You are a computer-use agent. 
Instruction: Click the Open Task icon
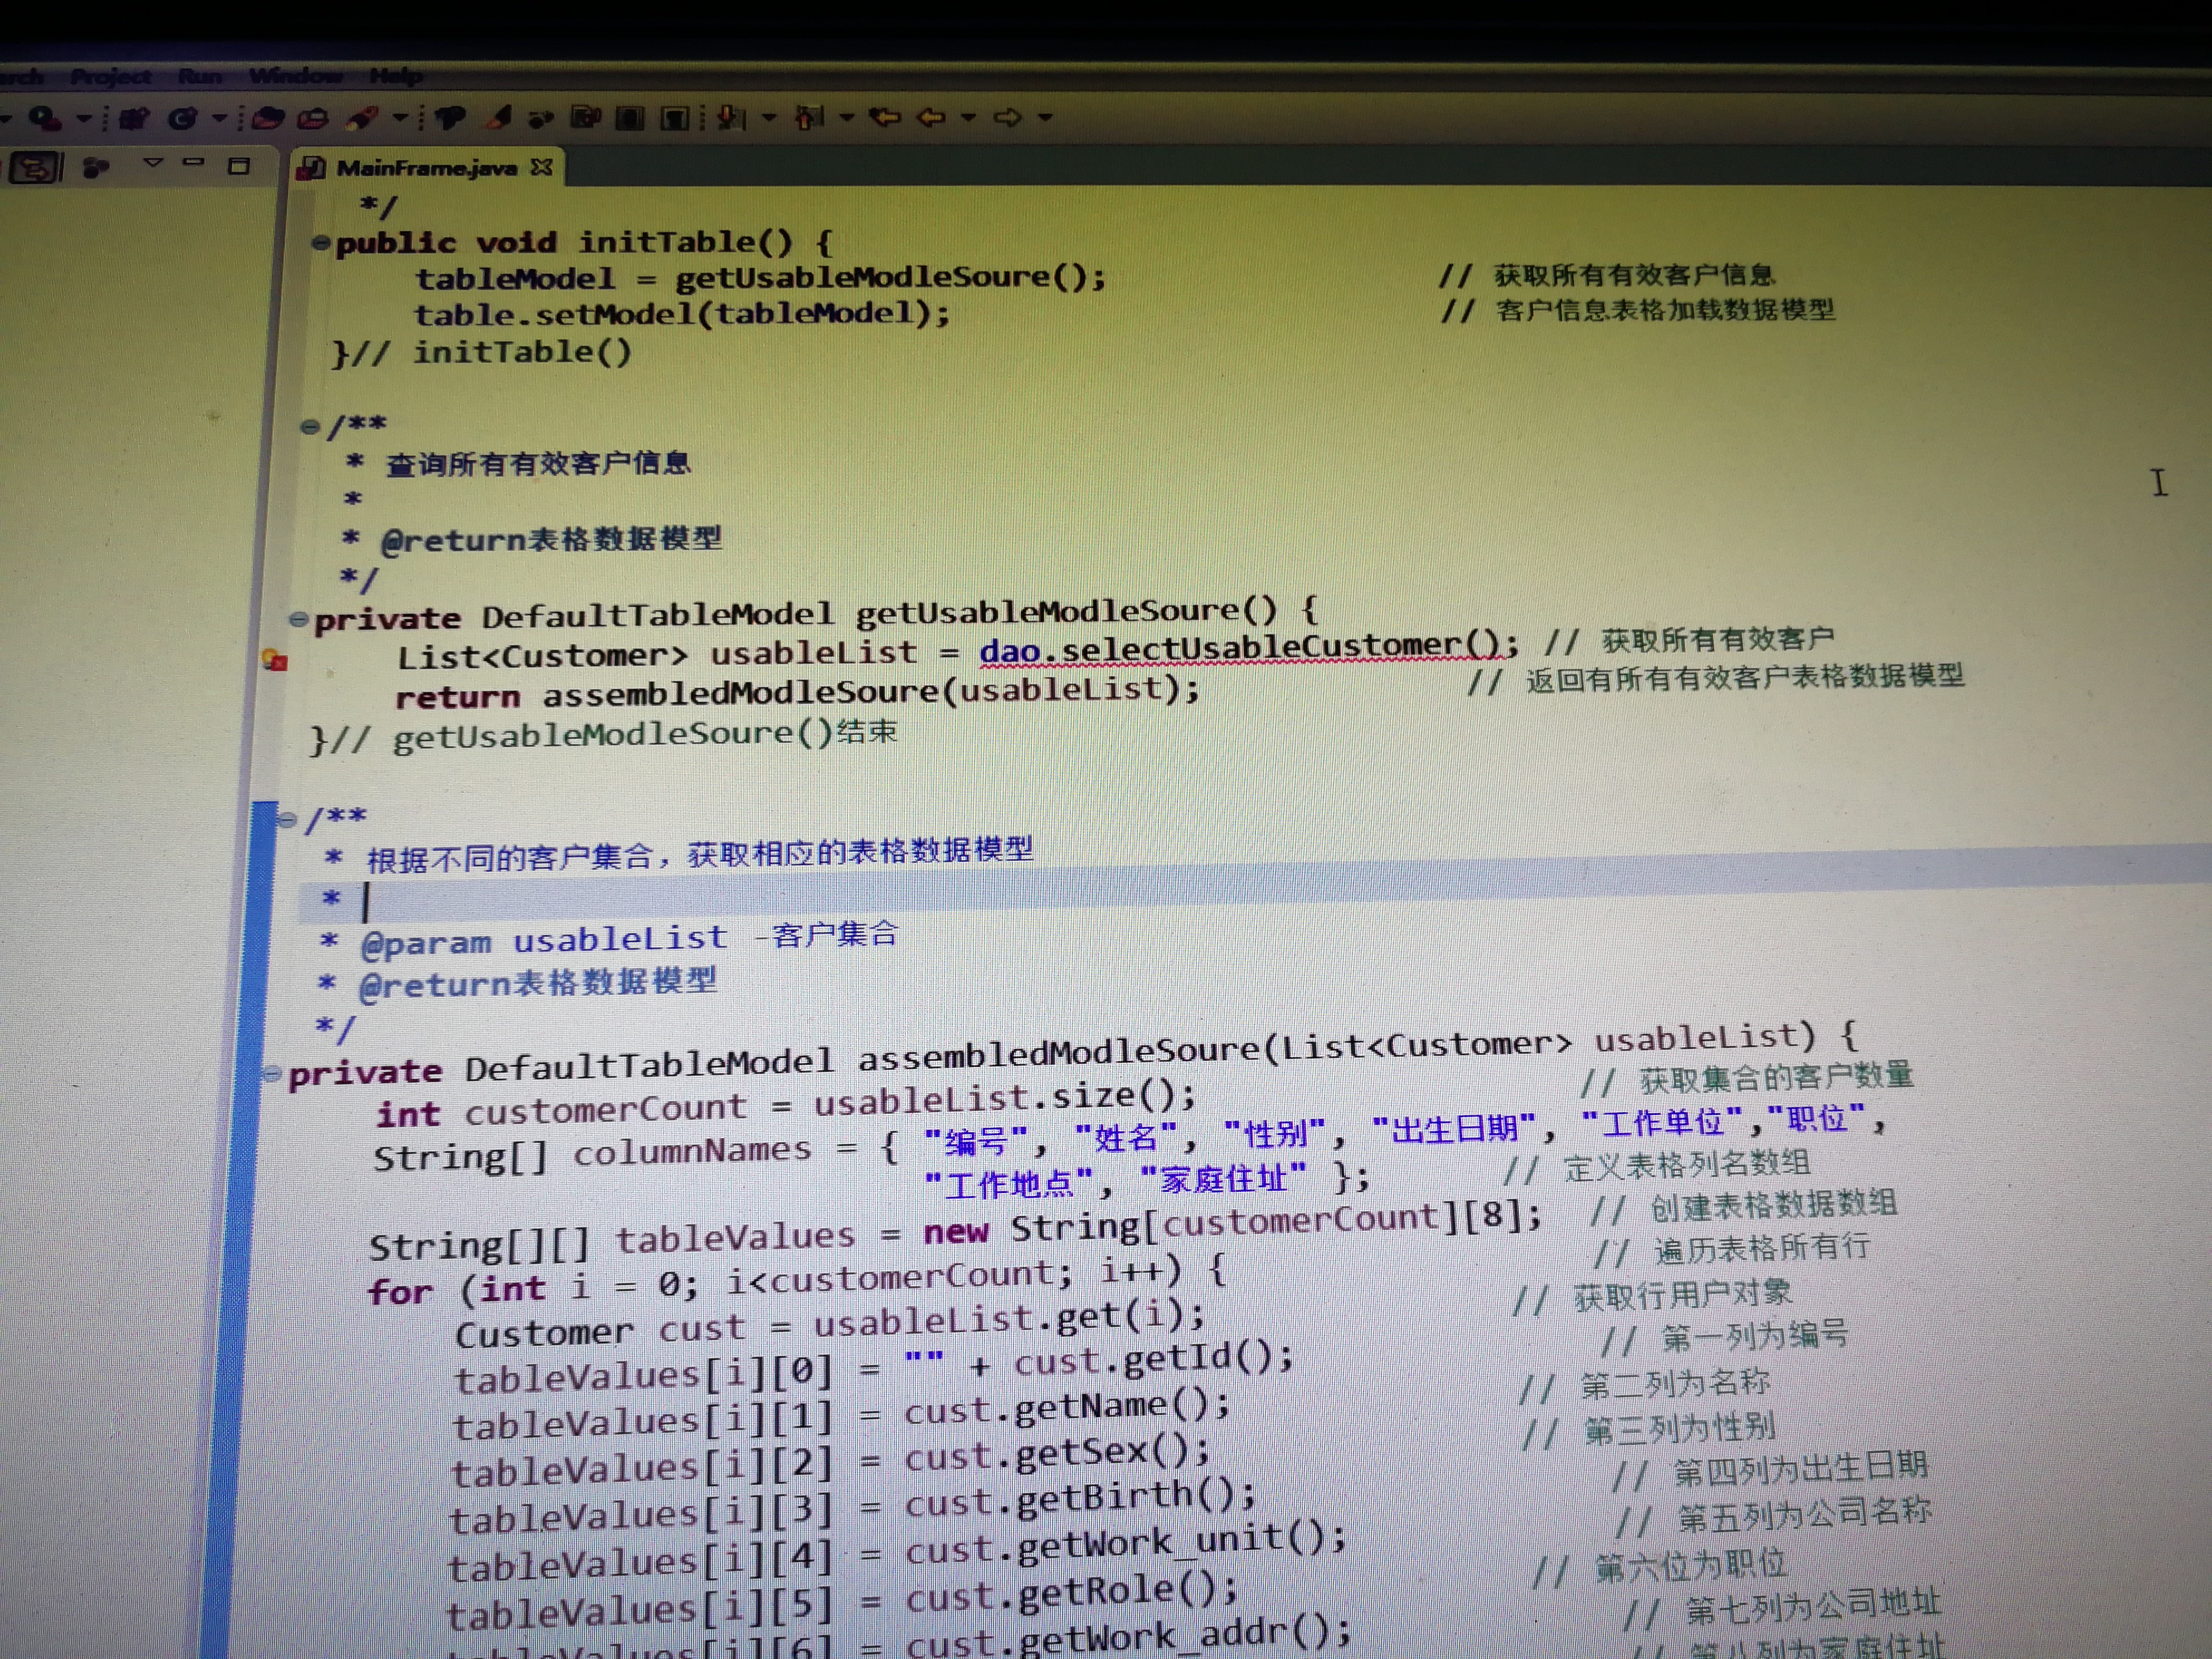coord(313,119)
